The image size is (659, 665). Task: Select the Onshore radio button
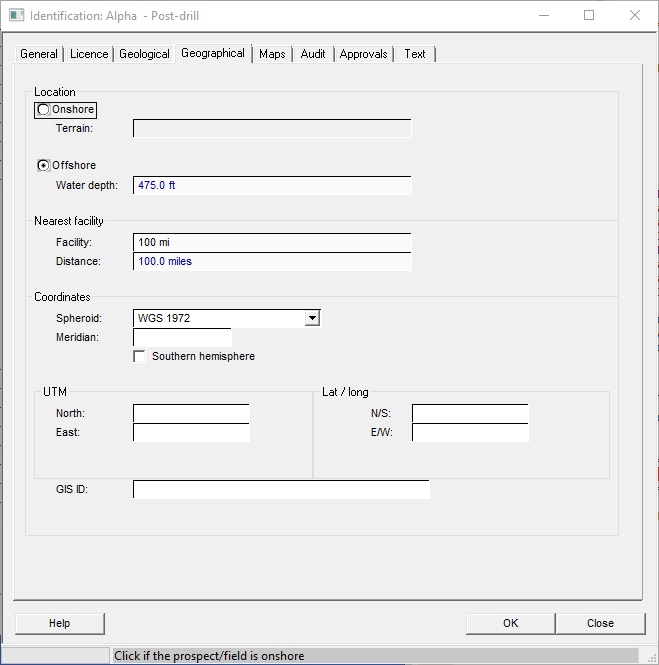[43, 110]
